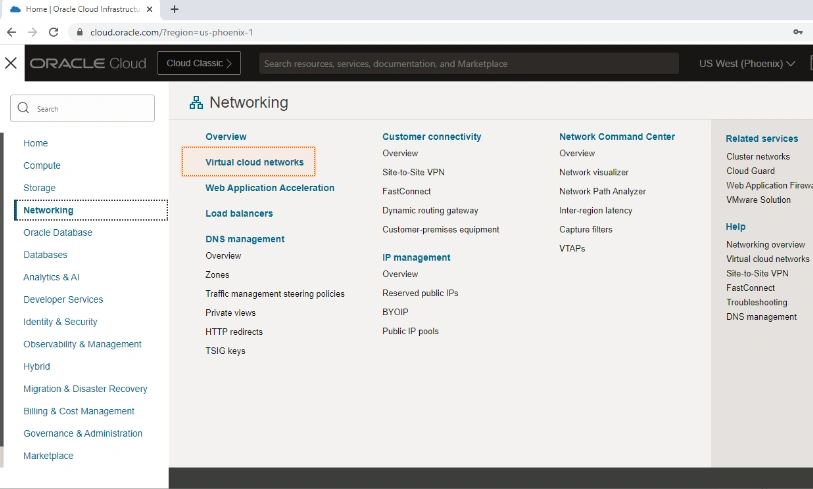Screen dimensions: 813x489
Task: Open Cluster networks in Related services
Action: click(x=758, y=156)
